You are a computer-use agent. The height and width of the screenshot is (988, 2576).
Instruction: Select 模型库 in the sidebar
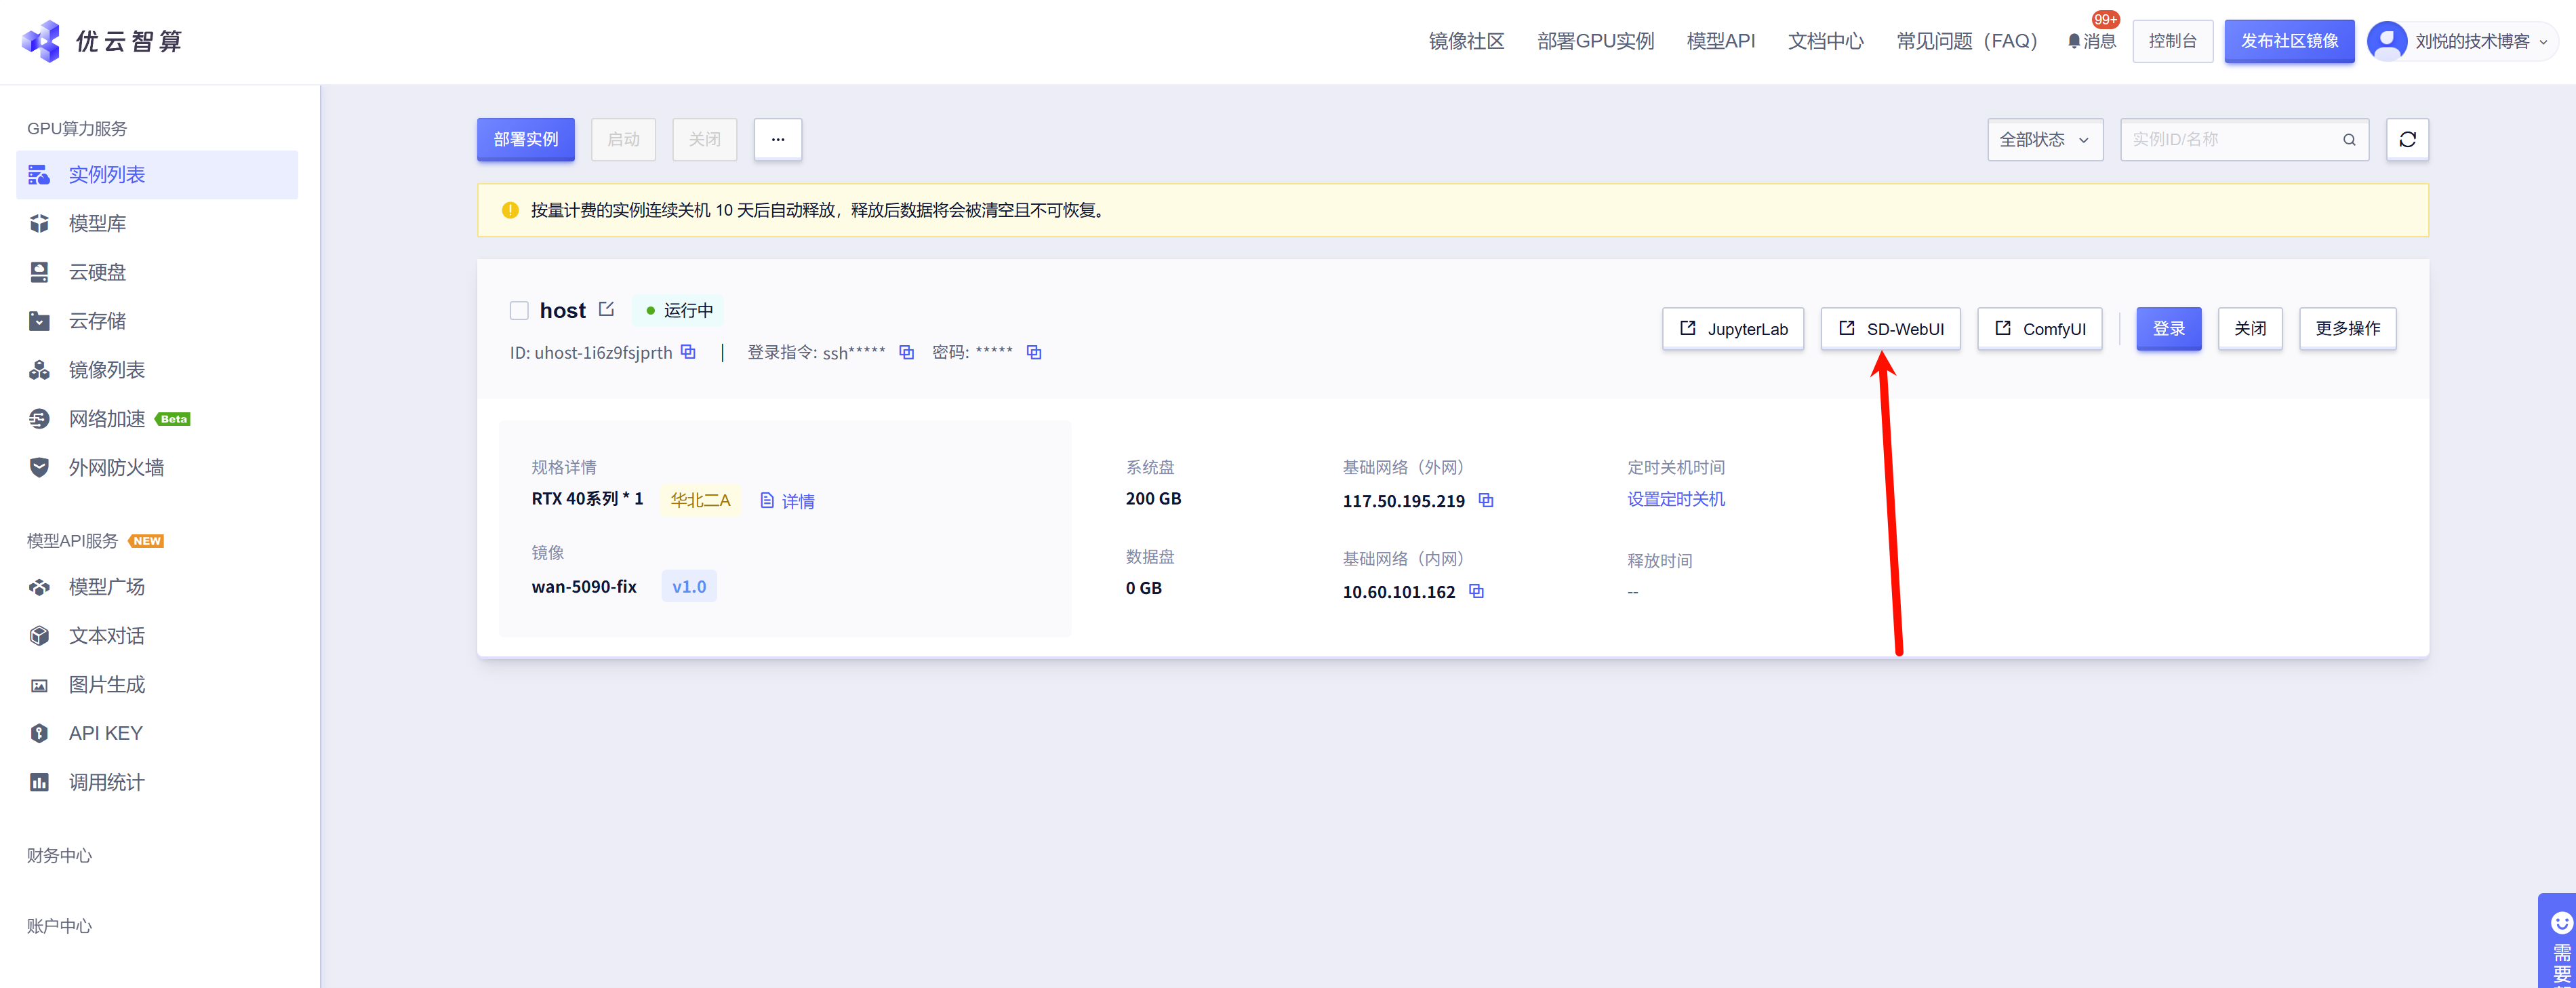(97, 223)
